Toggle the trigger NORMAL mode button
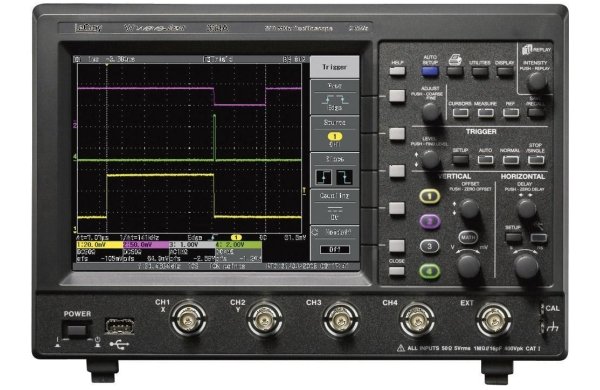 point(510,160)
